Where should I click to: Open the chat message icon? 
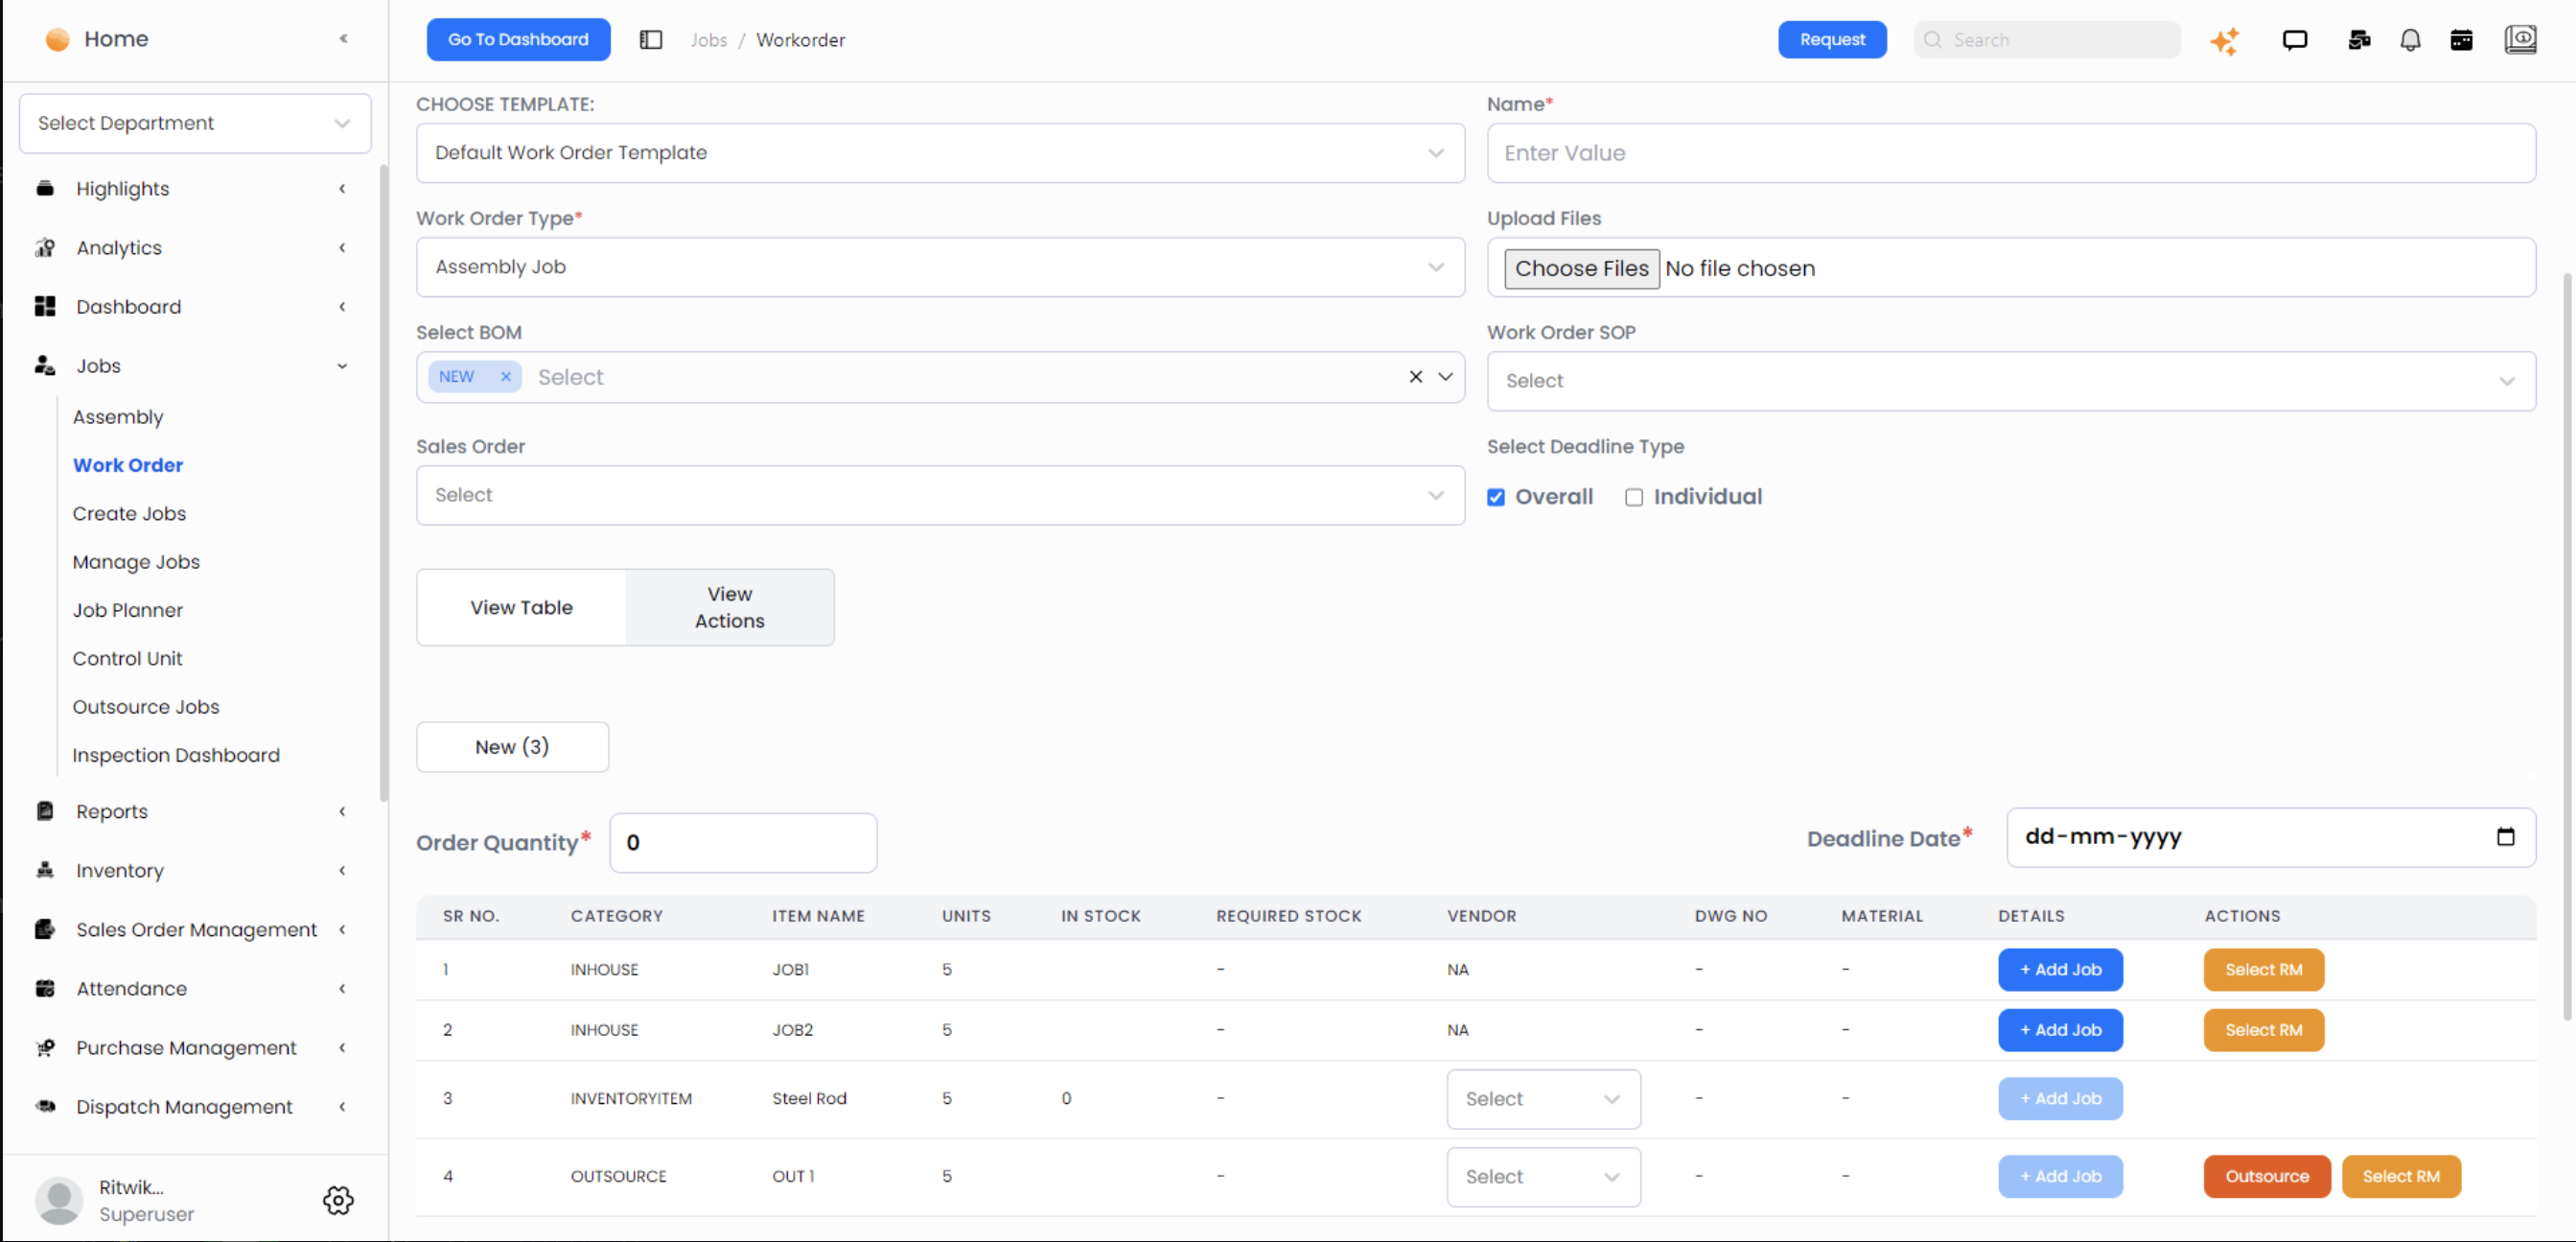pyautogui.click(x=2294, y=40)
